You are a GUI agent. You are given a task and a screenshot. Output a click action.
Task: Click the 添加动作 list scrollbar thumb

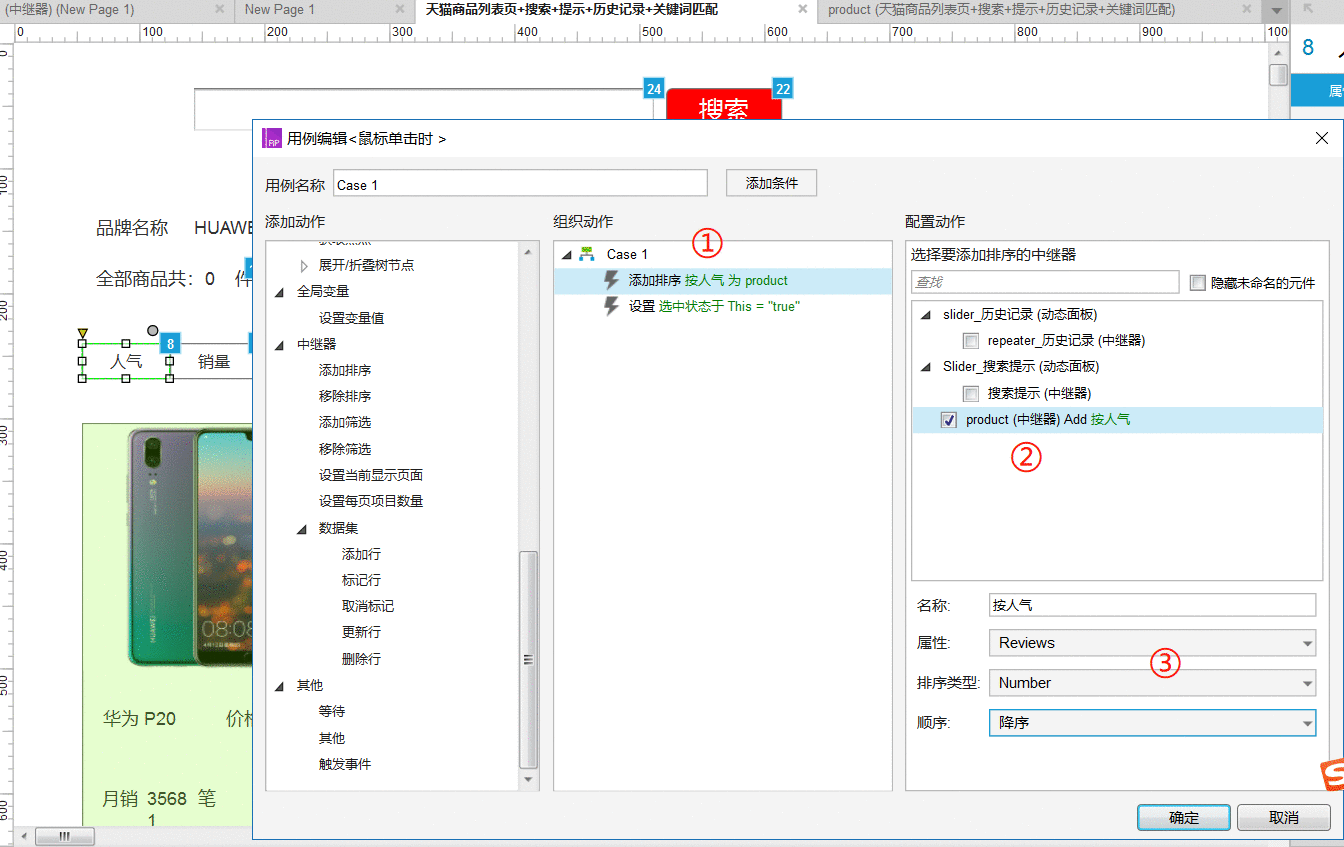(528, 660)
